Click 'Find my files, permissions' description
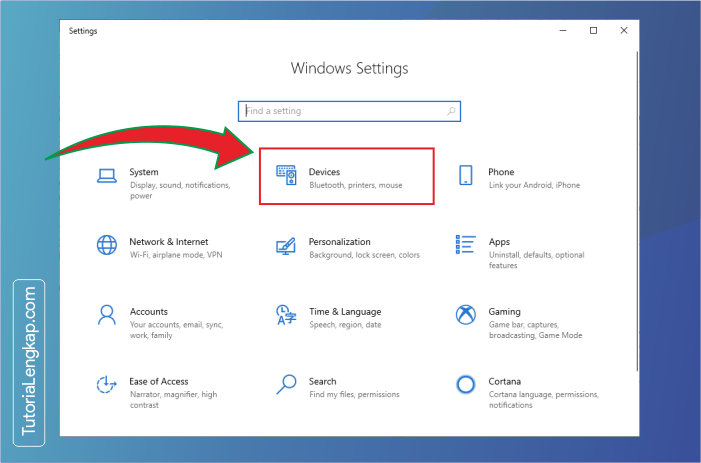 pos(354,394)
